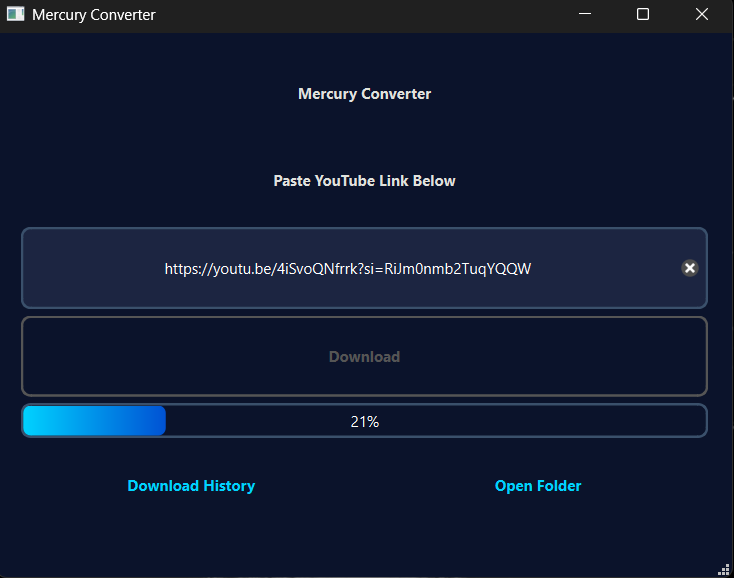The width and height of the screenshot is (734, 578).
Task: Click the 21% download progress bar
Action: (x=364, y=421)
